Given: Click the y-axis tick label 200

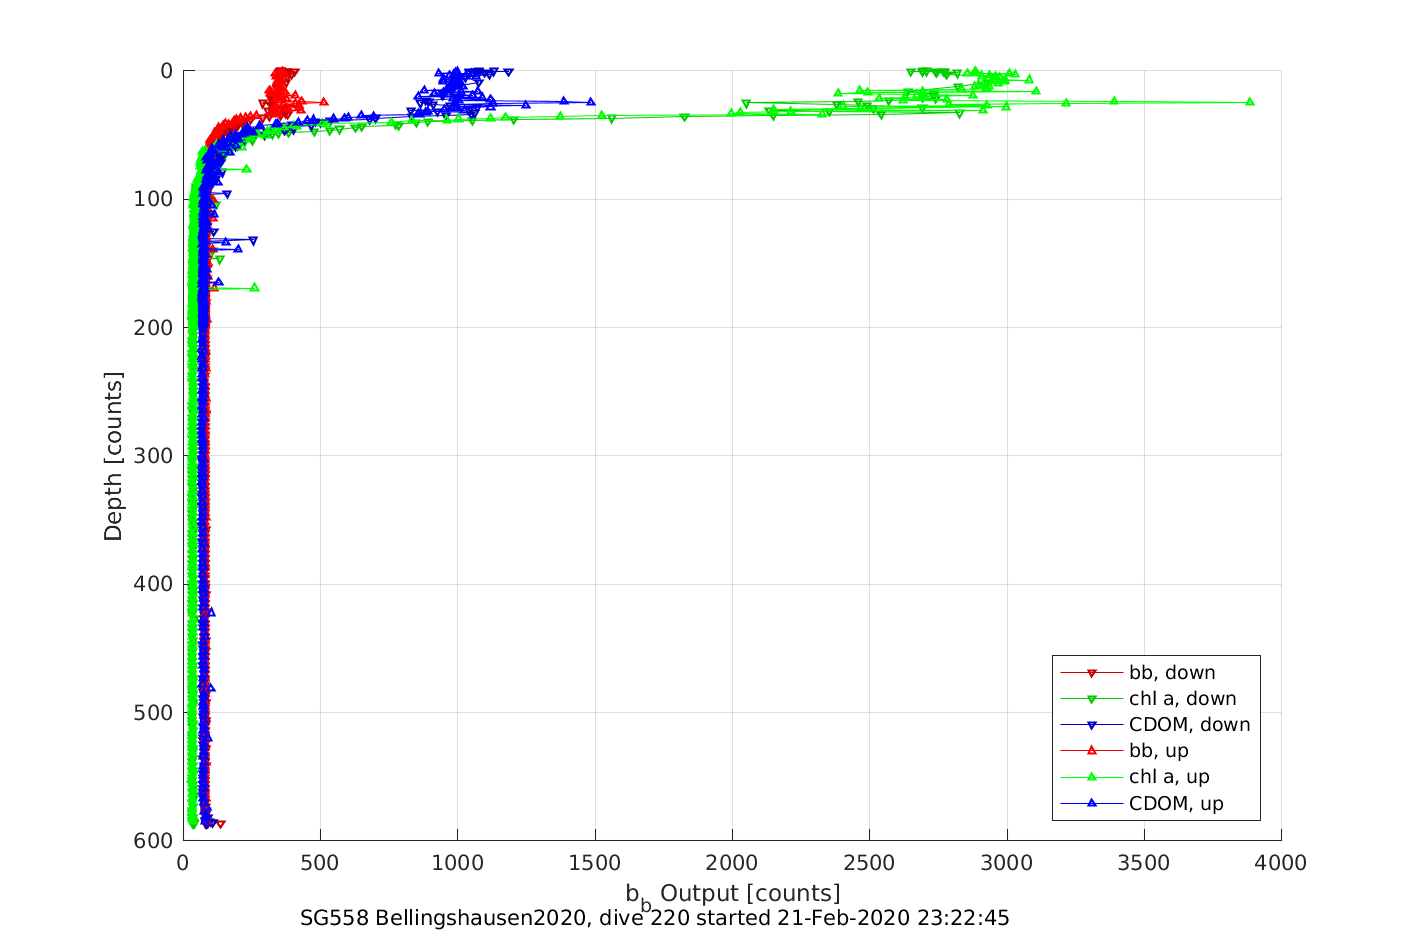Looking at the screenshot, I should pos(153,328).
